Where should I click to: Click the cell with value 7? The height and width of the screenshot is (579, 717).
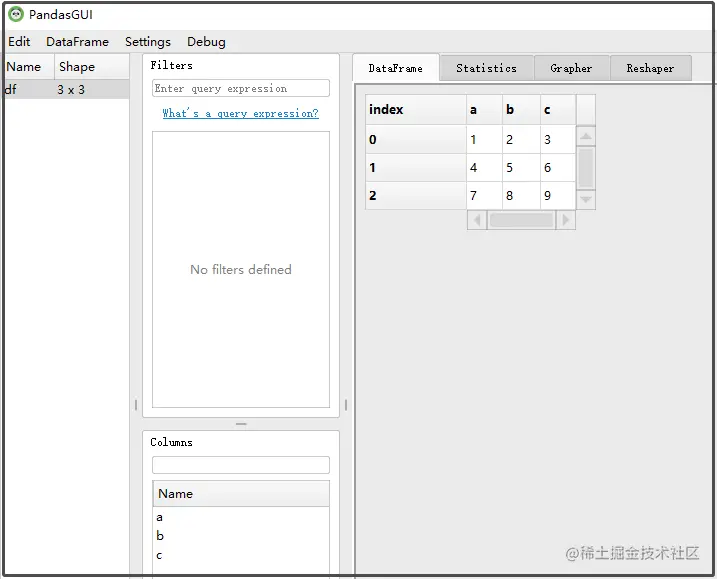[x=484, y=196]
